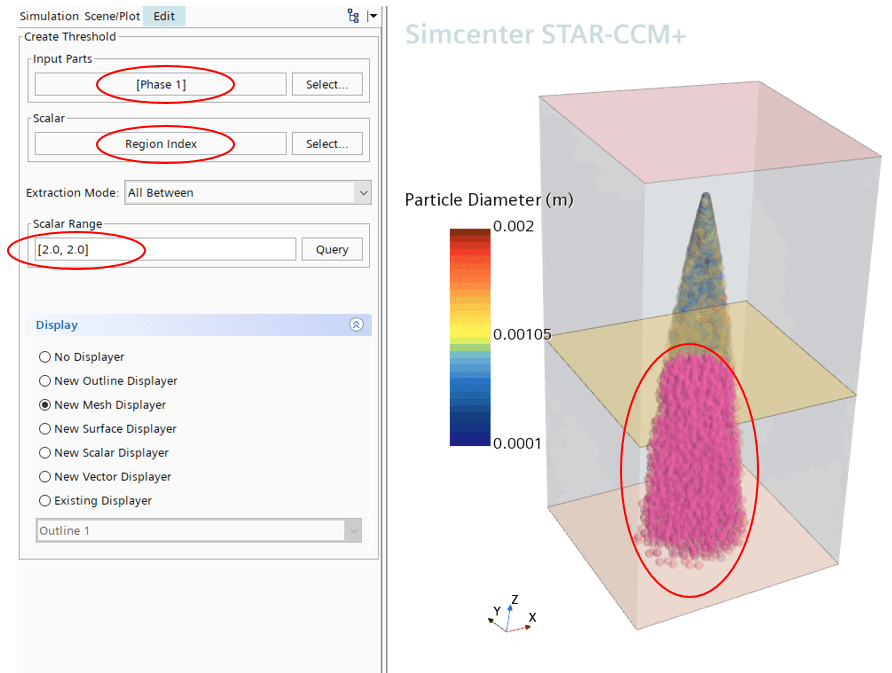Choose Existing Displayer radio button
This screenshot has height=673, width=892.
pos(44,501)
